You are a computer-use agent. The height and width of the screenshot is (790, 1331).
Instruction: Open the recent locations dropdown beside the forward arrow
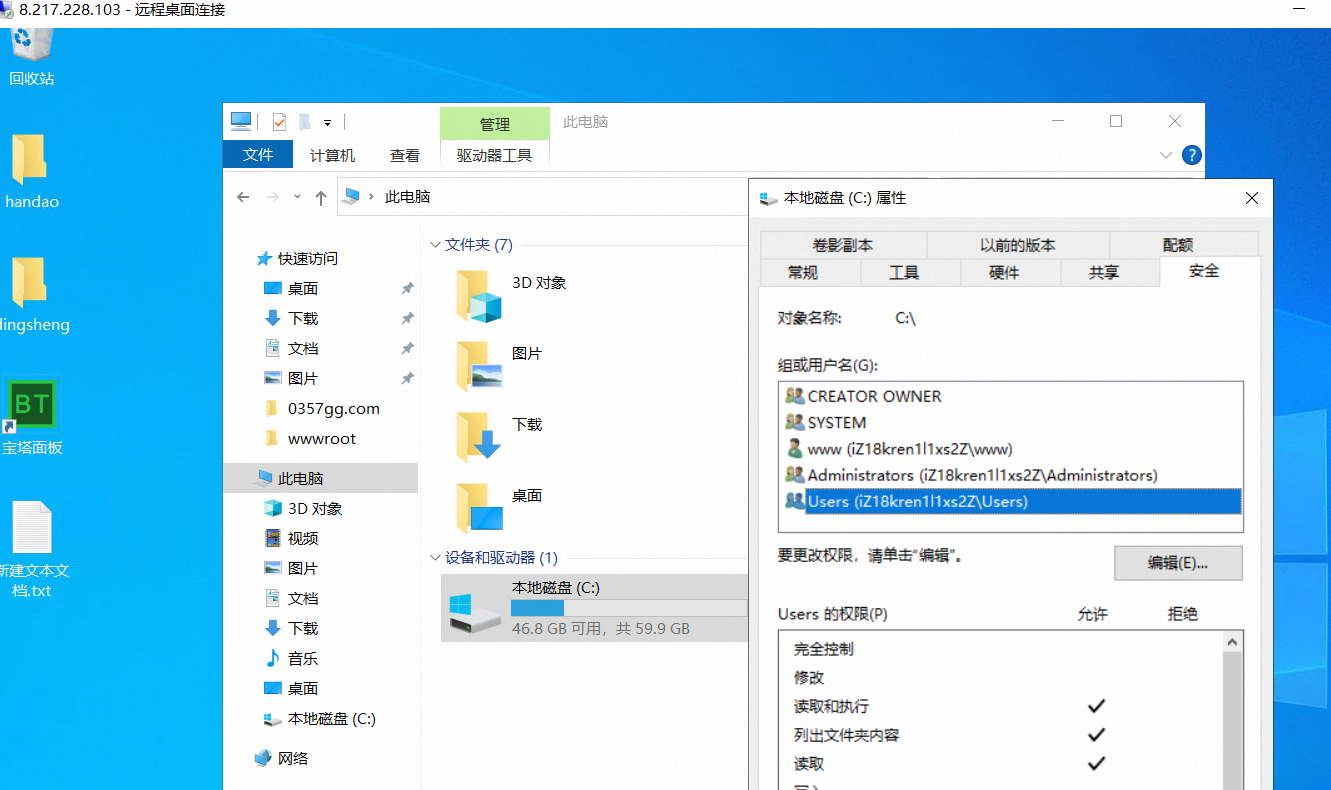(x=297, y=198)
